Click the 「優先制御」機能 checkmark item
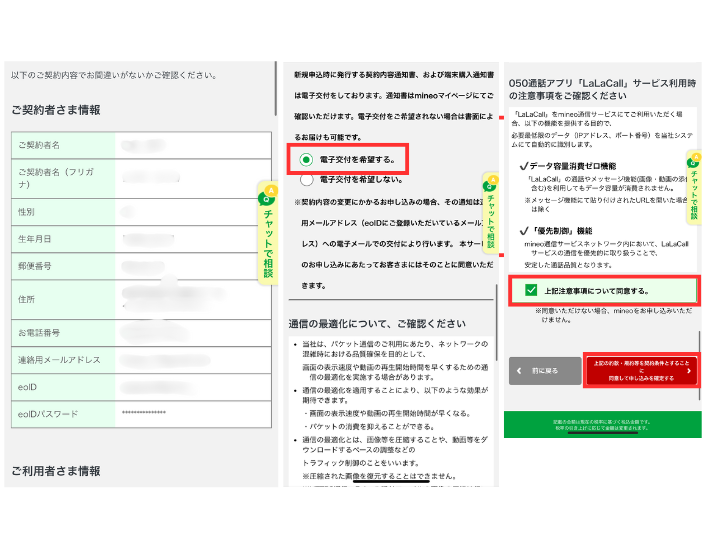Image resolution: width=710 pixels, height=533 pixels. pyautogui.click(x=556, y=230)
